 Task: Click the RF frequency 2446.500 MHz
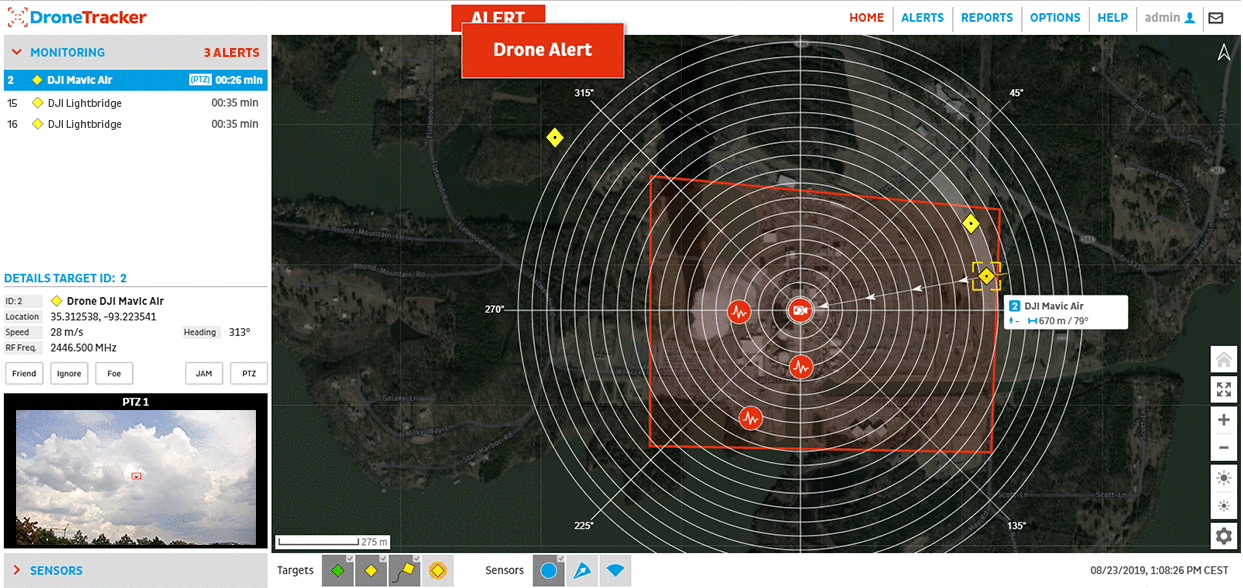(84, 348)
